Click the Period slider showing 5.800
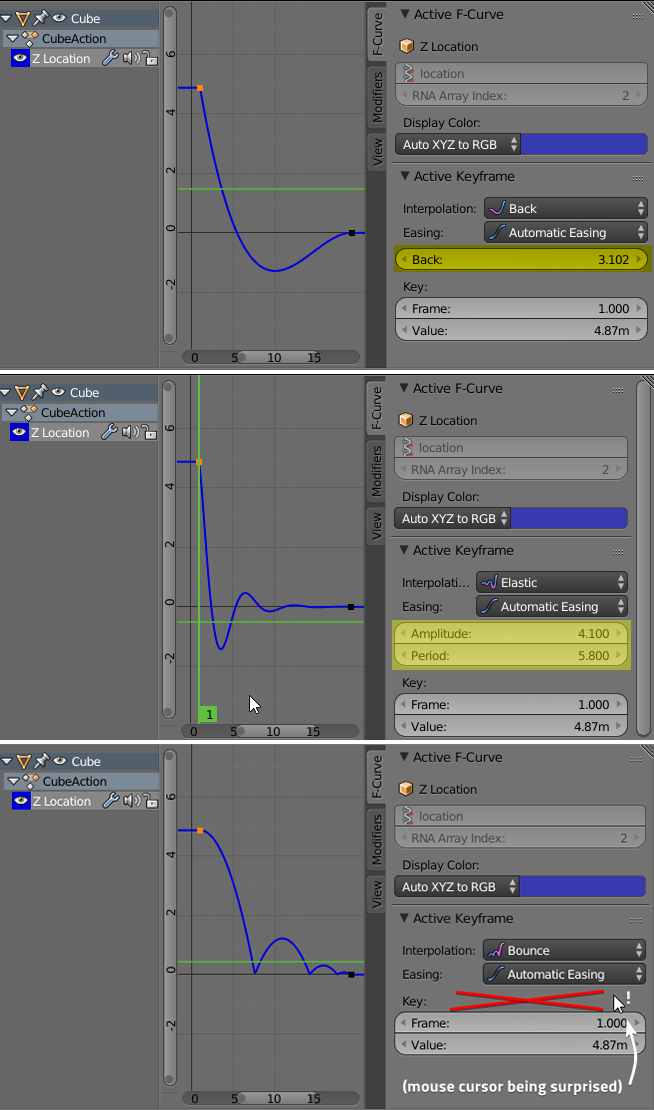The image size is (654, 1110). [x=510, y=656]
